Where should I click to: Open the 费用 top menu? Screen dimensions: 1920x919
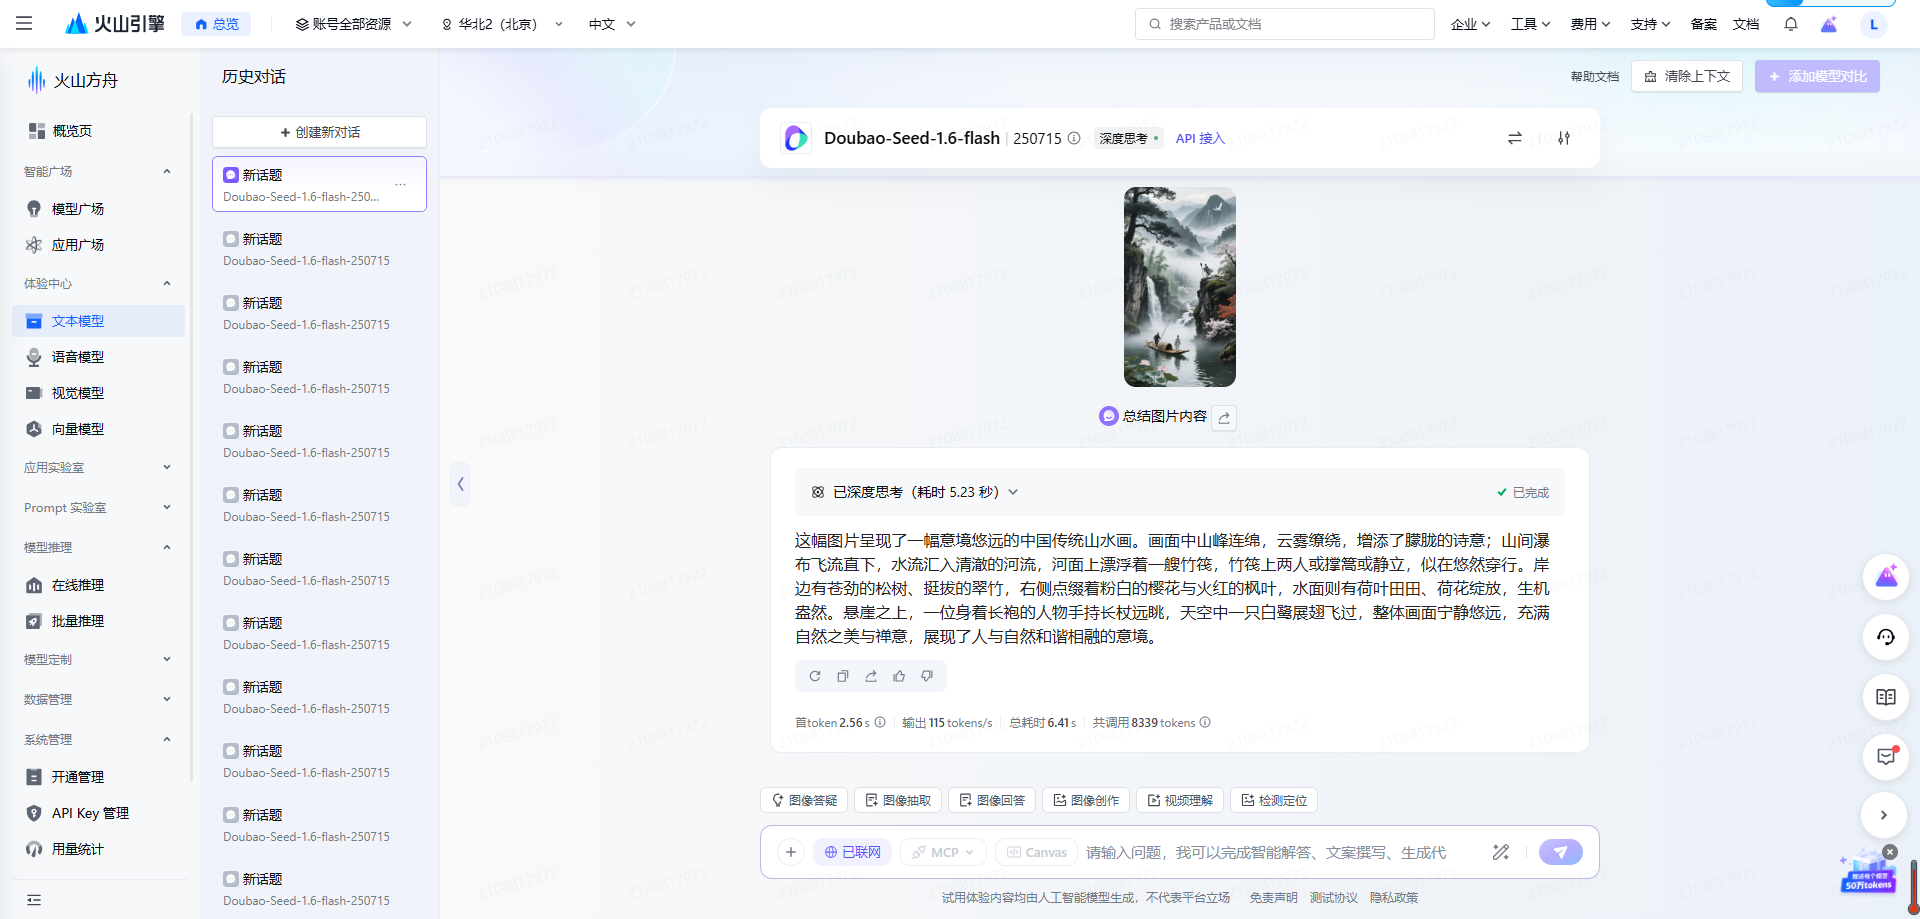point(1590,24)
